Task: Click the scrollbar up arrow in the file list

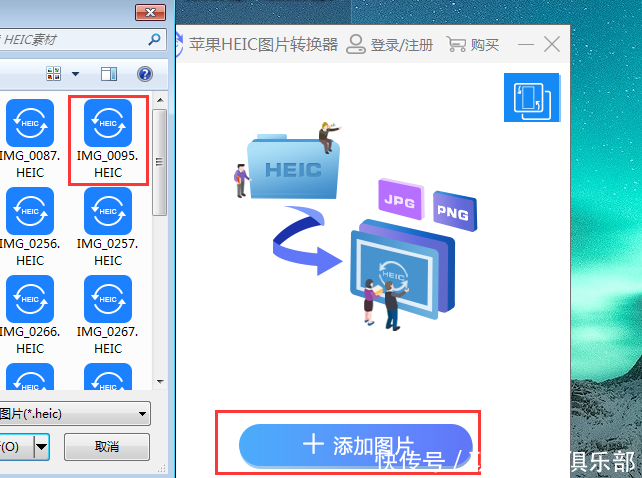Action: point(160,100)
